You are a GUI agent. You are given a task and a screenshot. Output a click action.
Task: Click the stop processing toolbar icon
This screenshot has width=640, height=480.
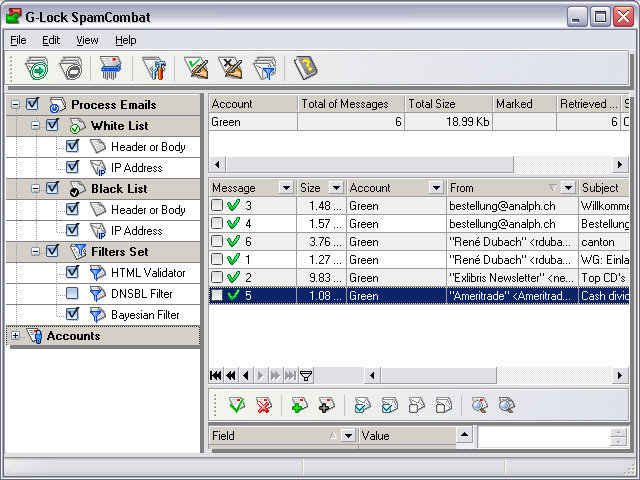71,68
